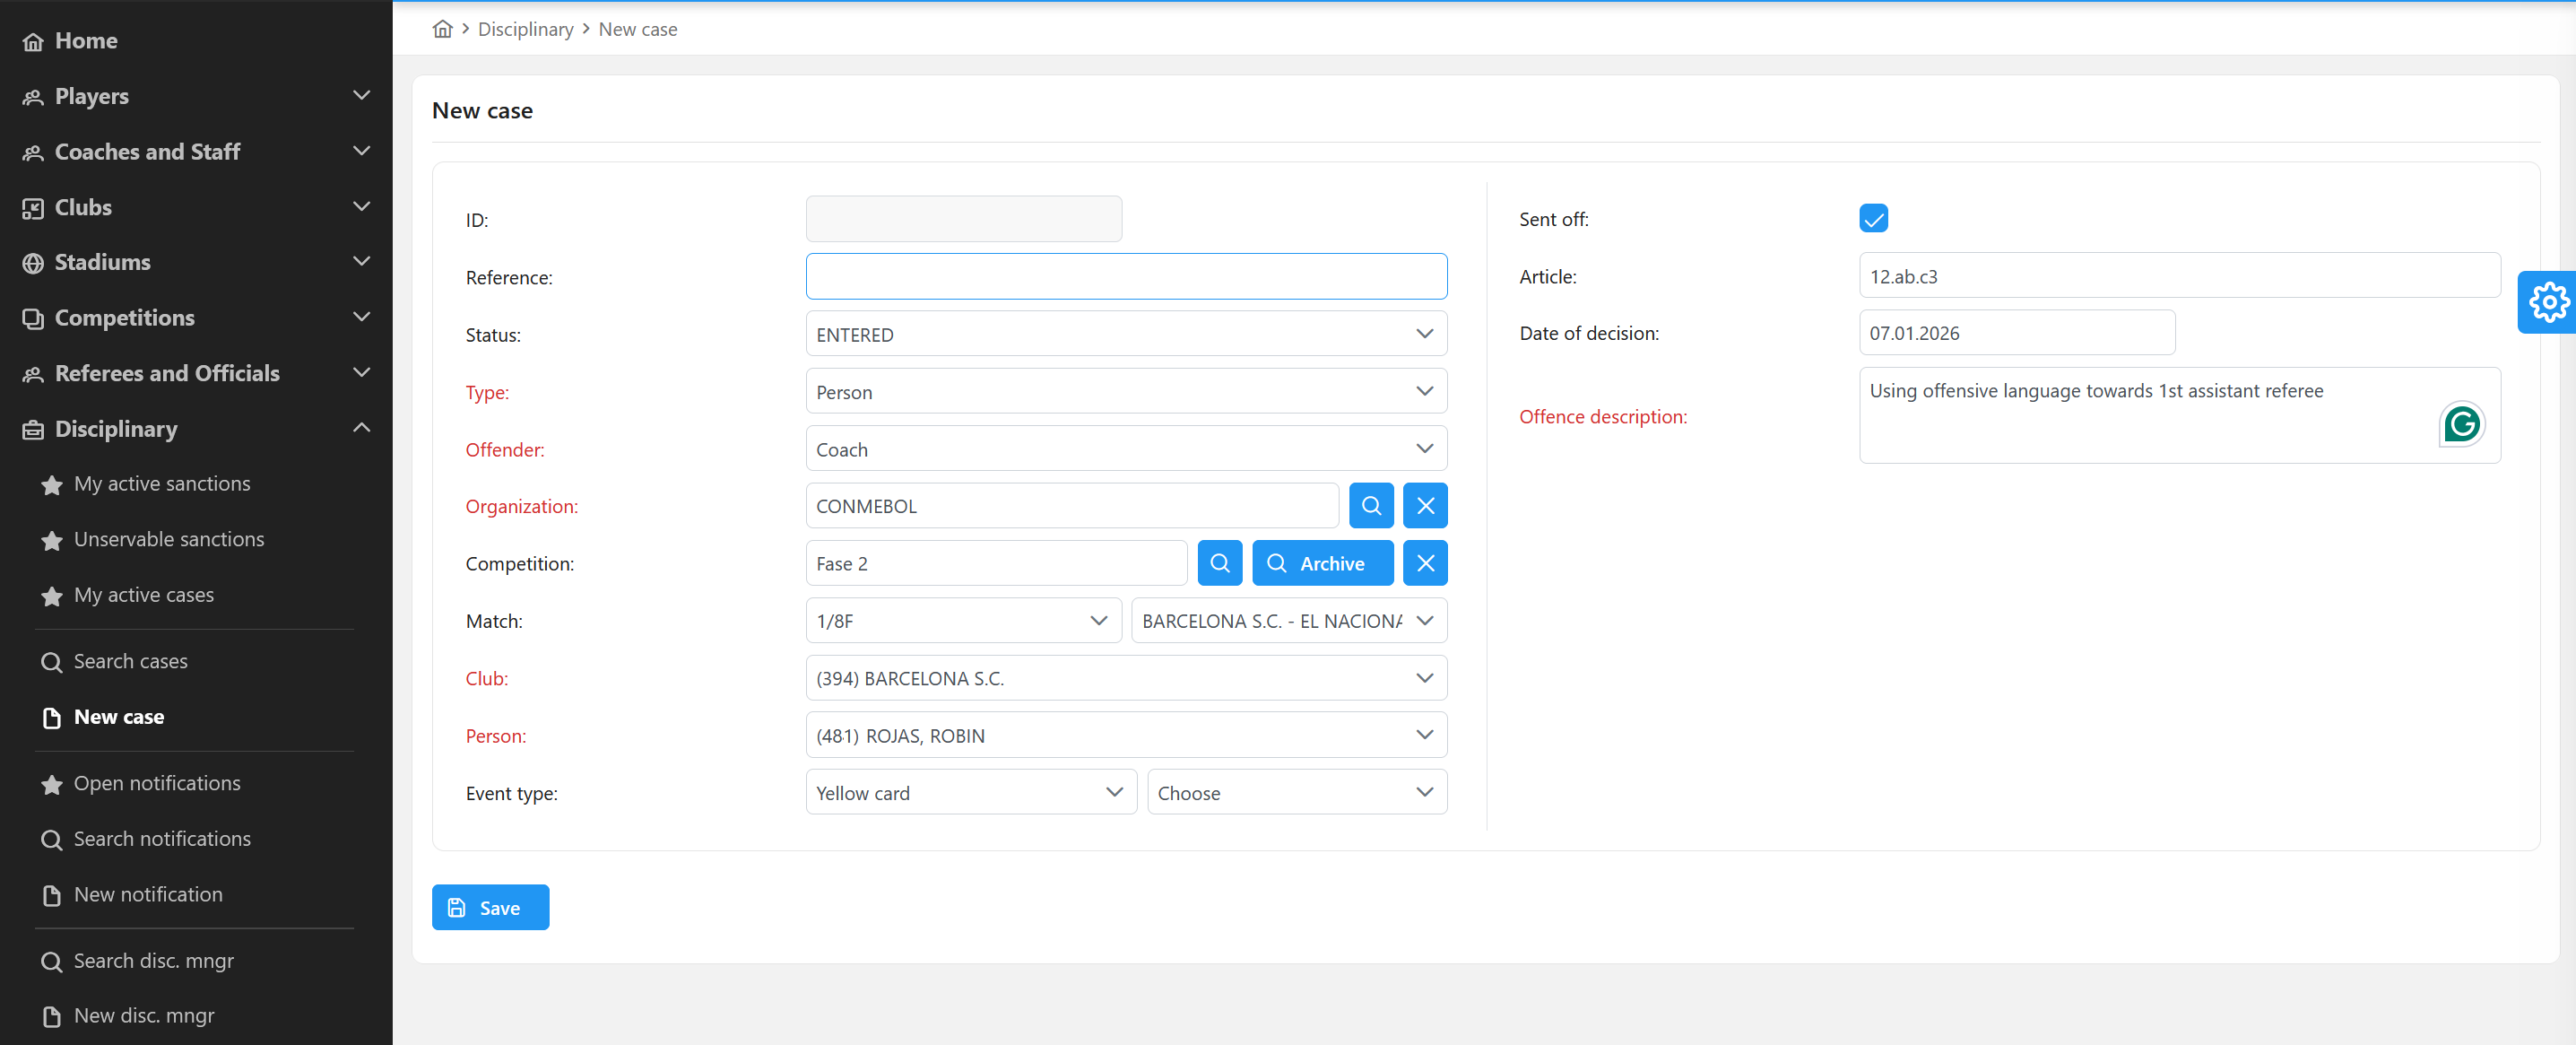Screen dimensions: 2576x1045
Task: Click the home icon in the breadcrumb
Action: (x=442, y=29)
